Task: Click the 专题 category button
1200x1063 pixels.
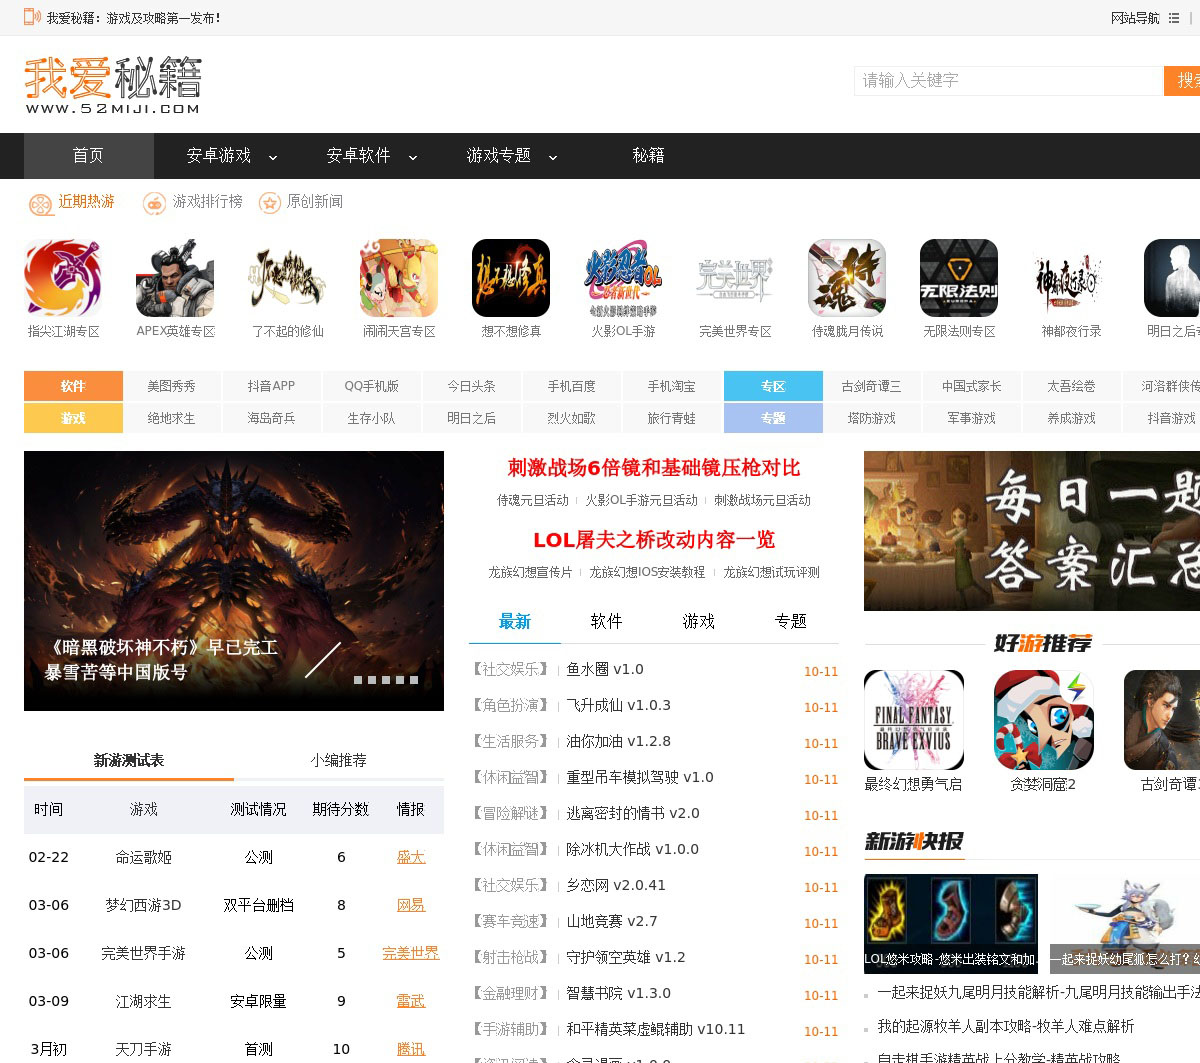Action: click(773, 418)
